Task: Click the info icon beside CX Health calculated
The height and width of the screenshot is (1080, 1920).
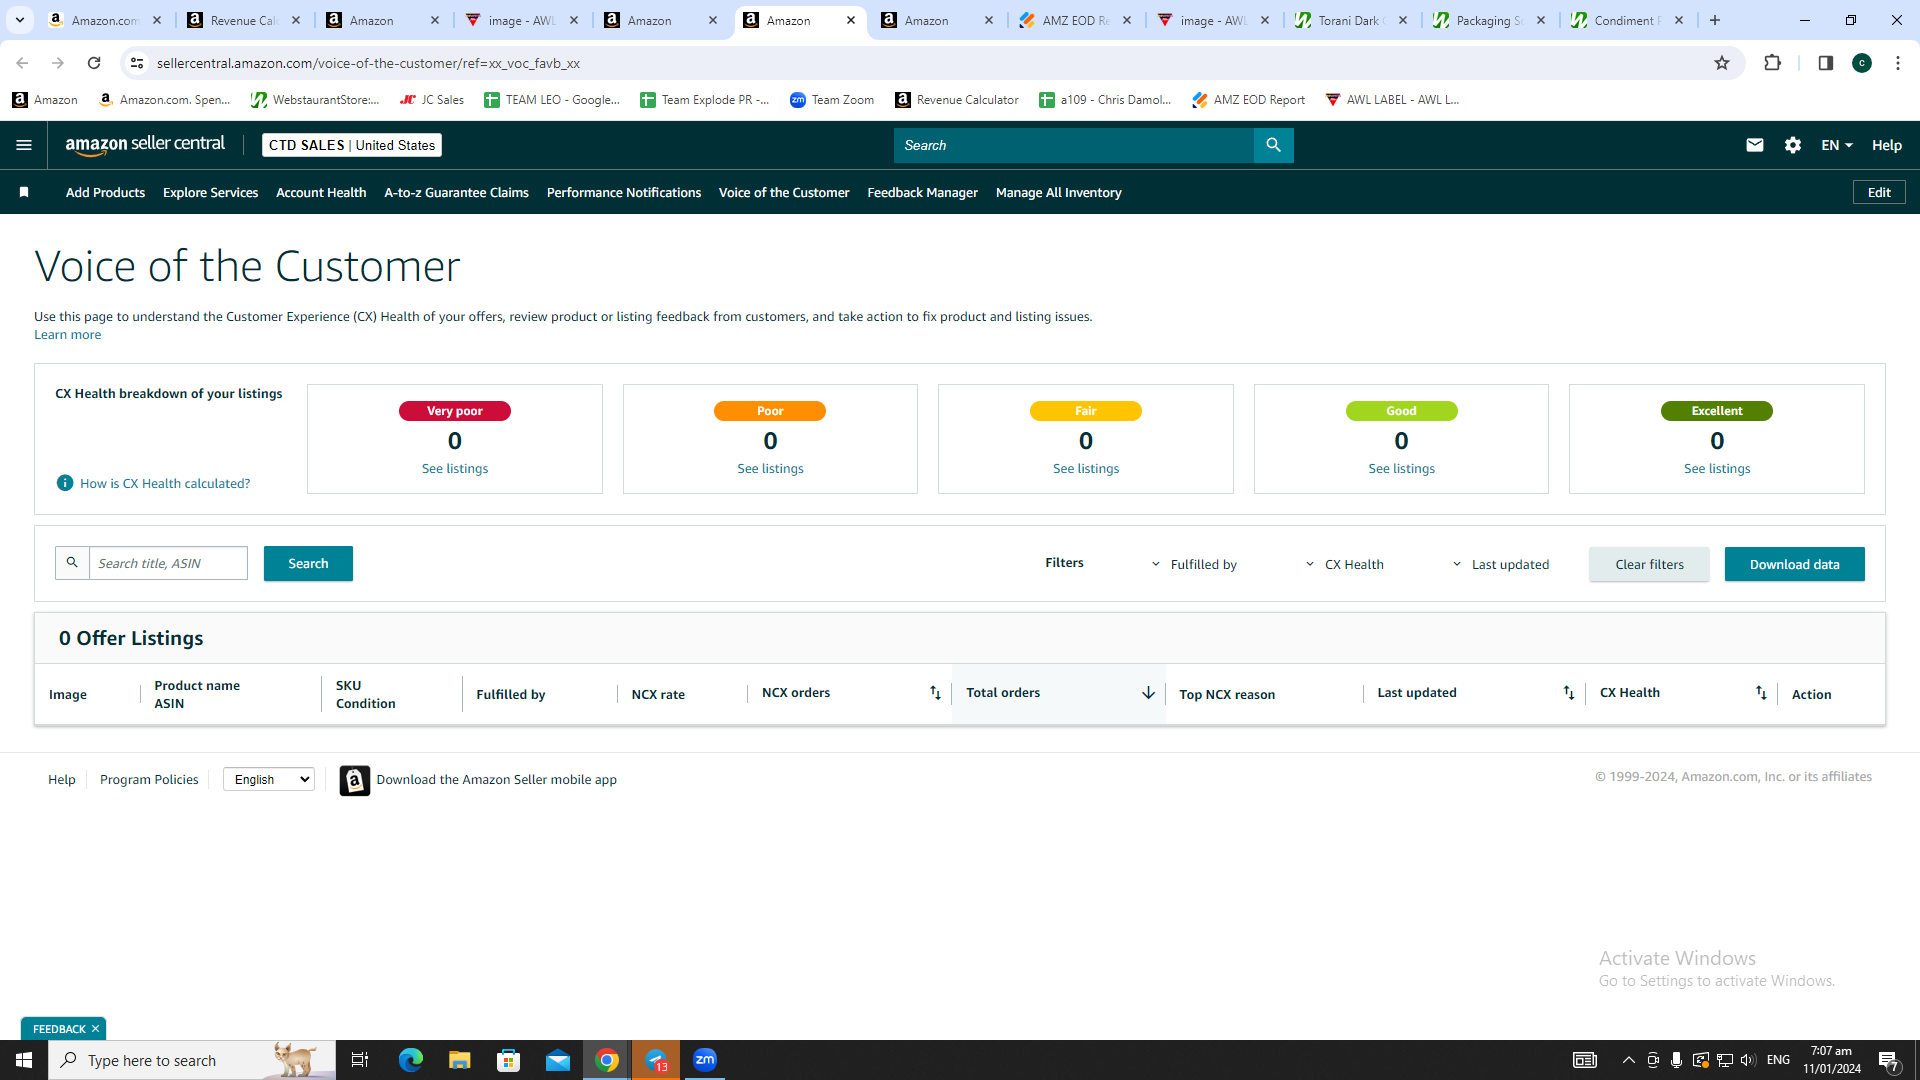Action: (x=65, y=483)
